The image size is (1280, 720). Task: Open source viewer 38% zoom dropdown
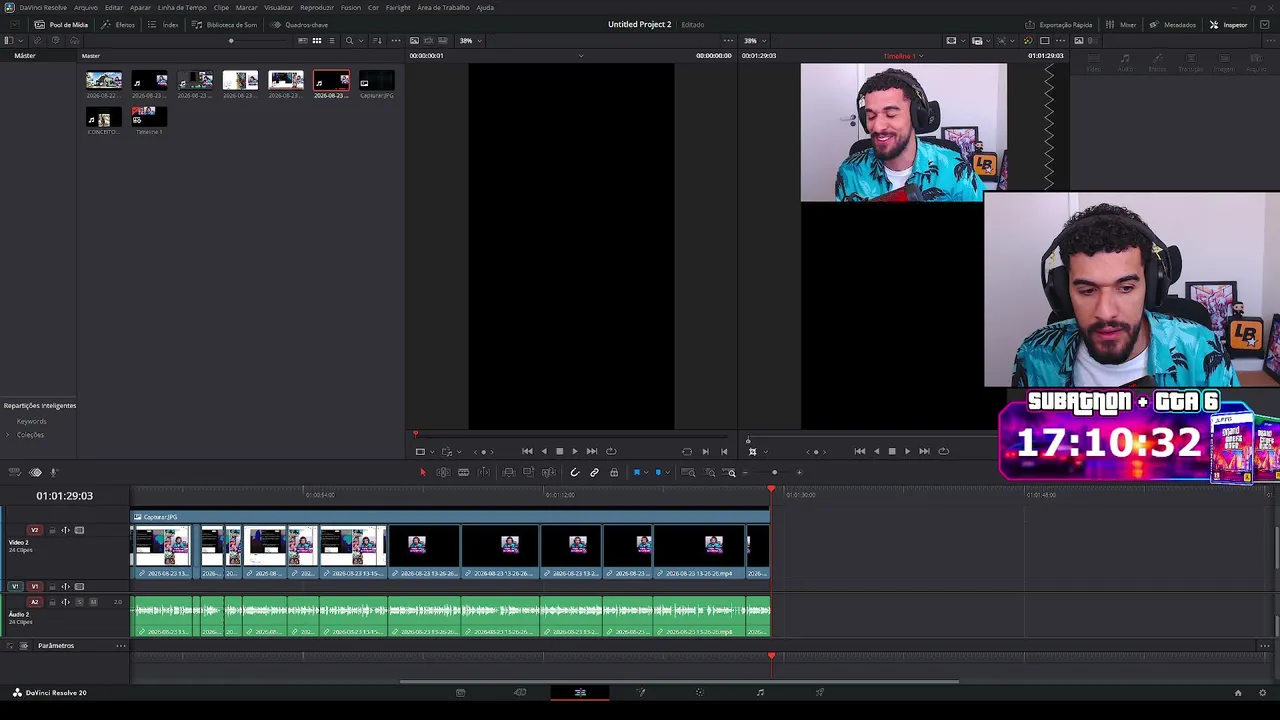[x=470, y=41]
